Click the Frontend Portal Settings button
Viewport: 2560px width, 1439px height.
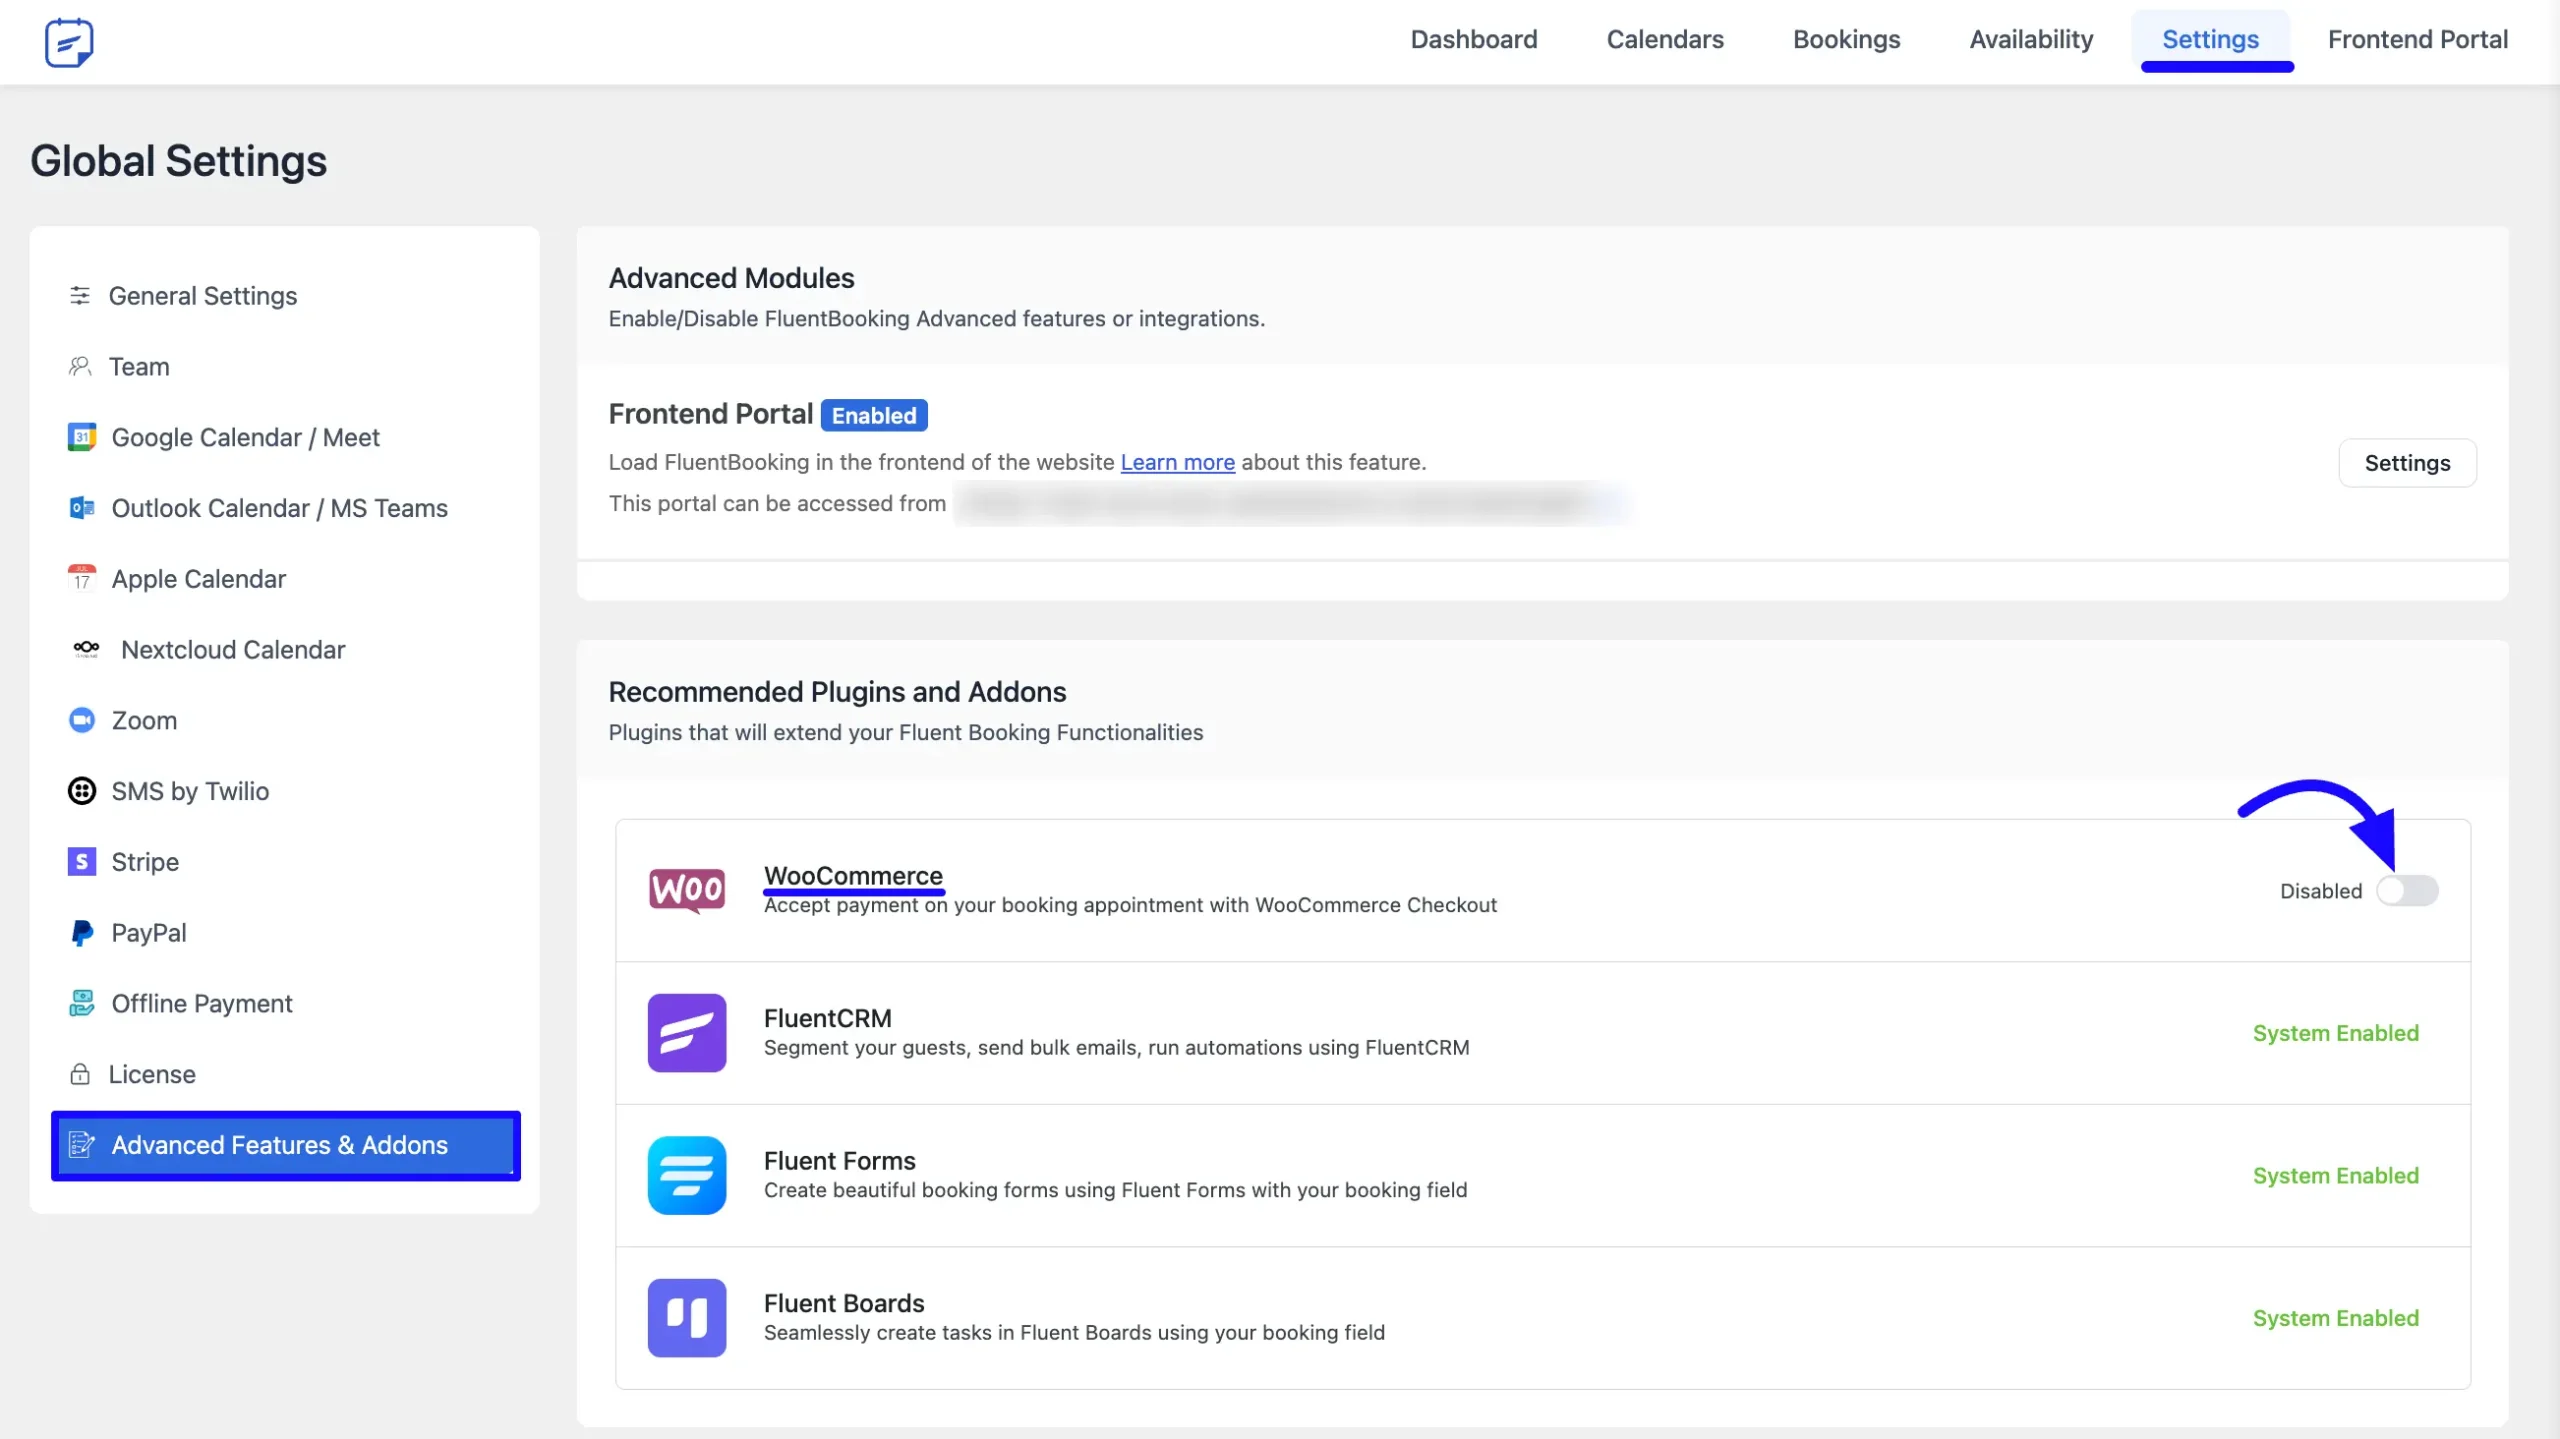coord(2407,463)
